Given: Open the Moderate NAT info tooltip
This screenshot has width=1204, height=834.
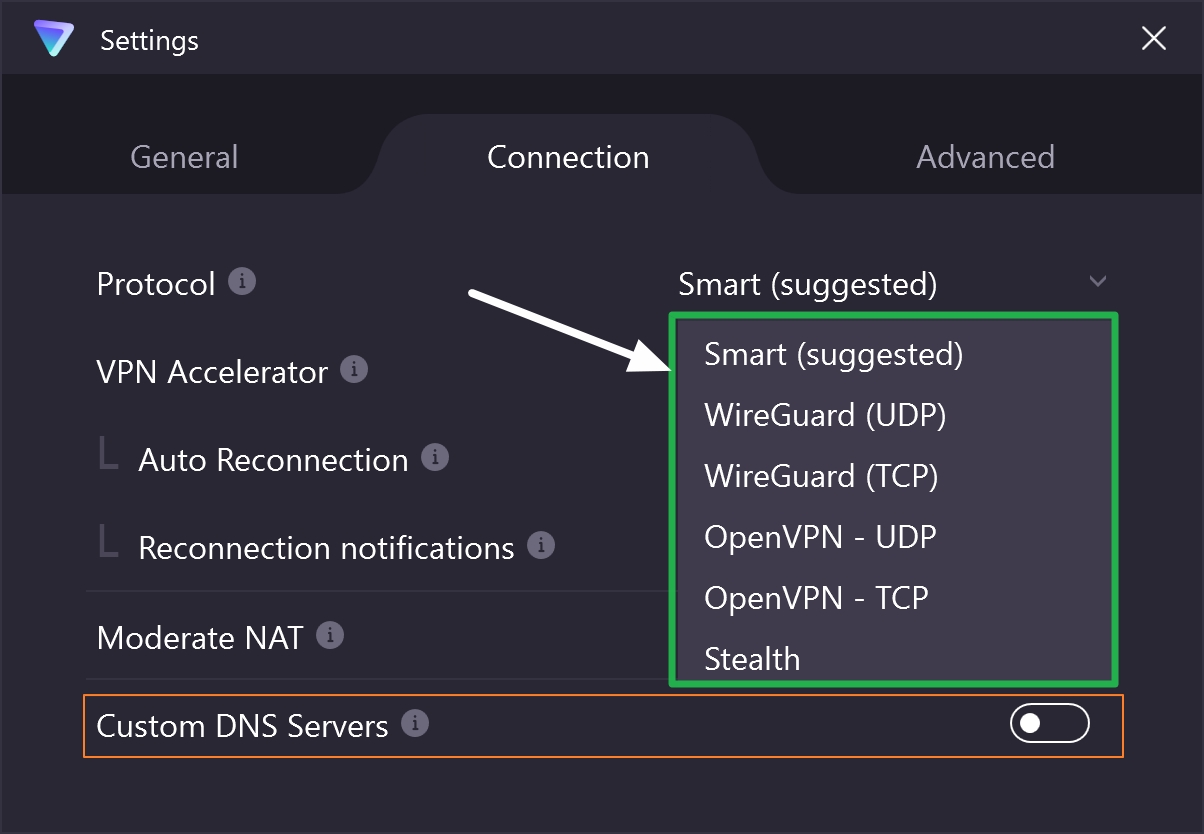Looking at the screenshot, I should tap(331, 635).
